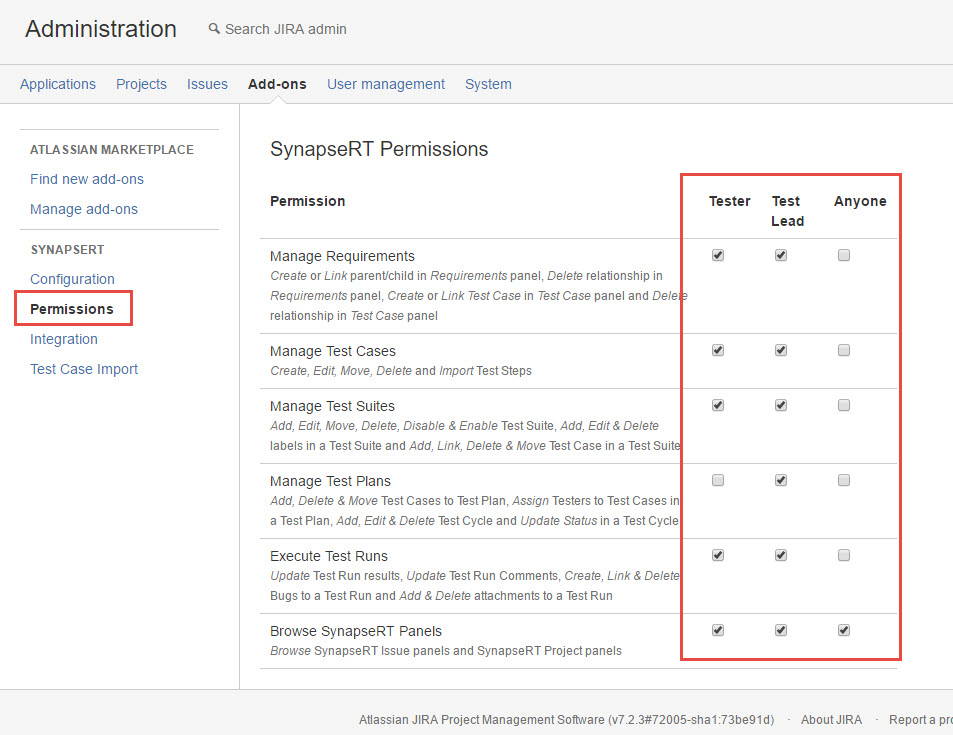Open the Applications tab
Viewport: 953px width, 735px height.
coord(58,84)
